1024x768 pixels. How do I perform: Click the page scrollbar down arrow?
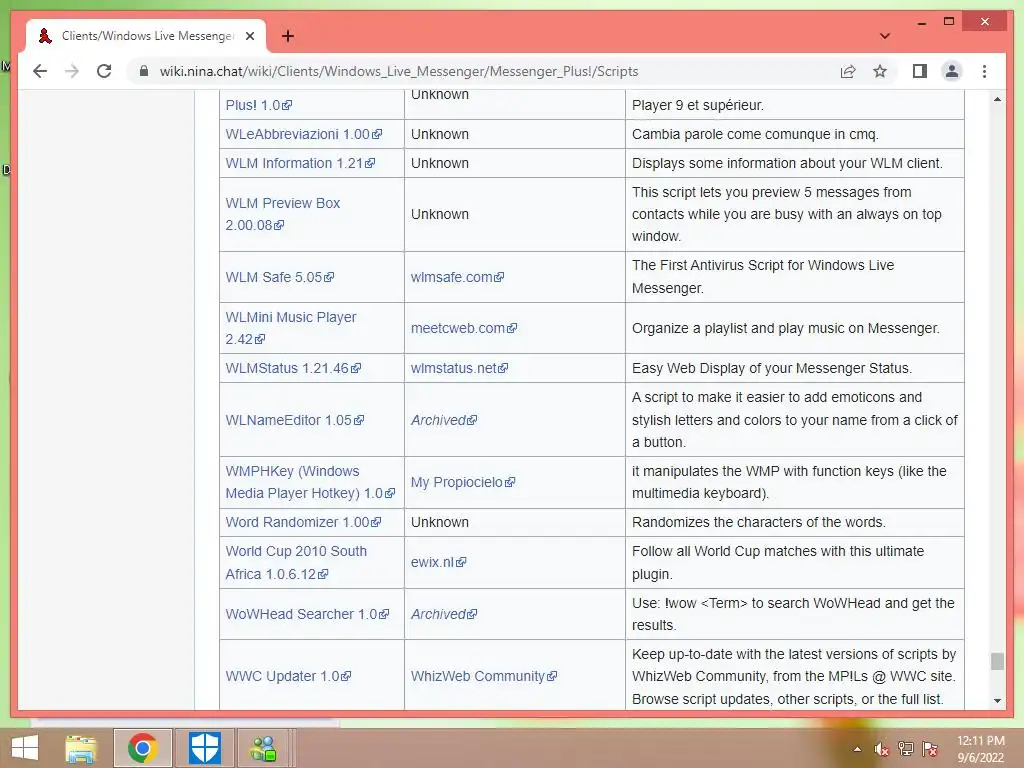[x=997, y=701]
